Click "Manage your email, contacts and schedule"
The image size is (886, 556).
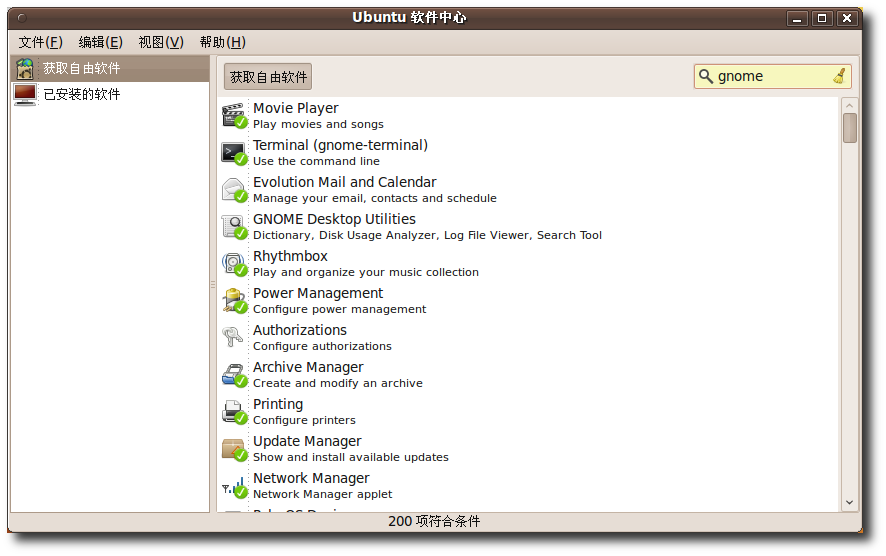tap(375, 198)
